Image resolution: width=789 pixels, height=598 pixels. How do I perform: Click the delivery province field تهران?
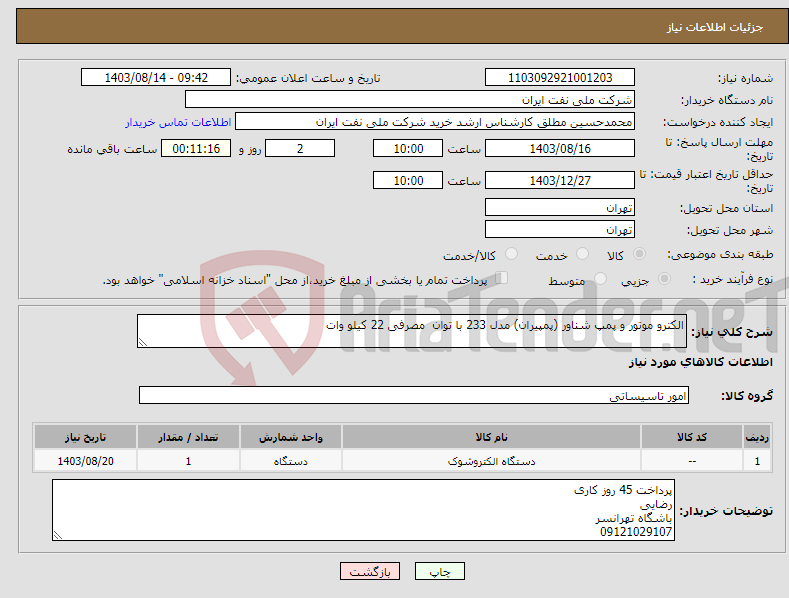(x=560, y=207)
